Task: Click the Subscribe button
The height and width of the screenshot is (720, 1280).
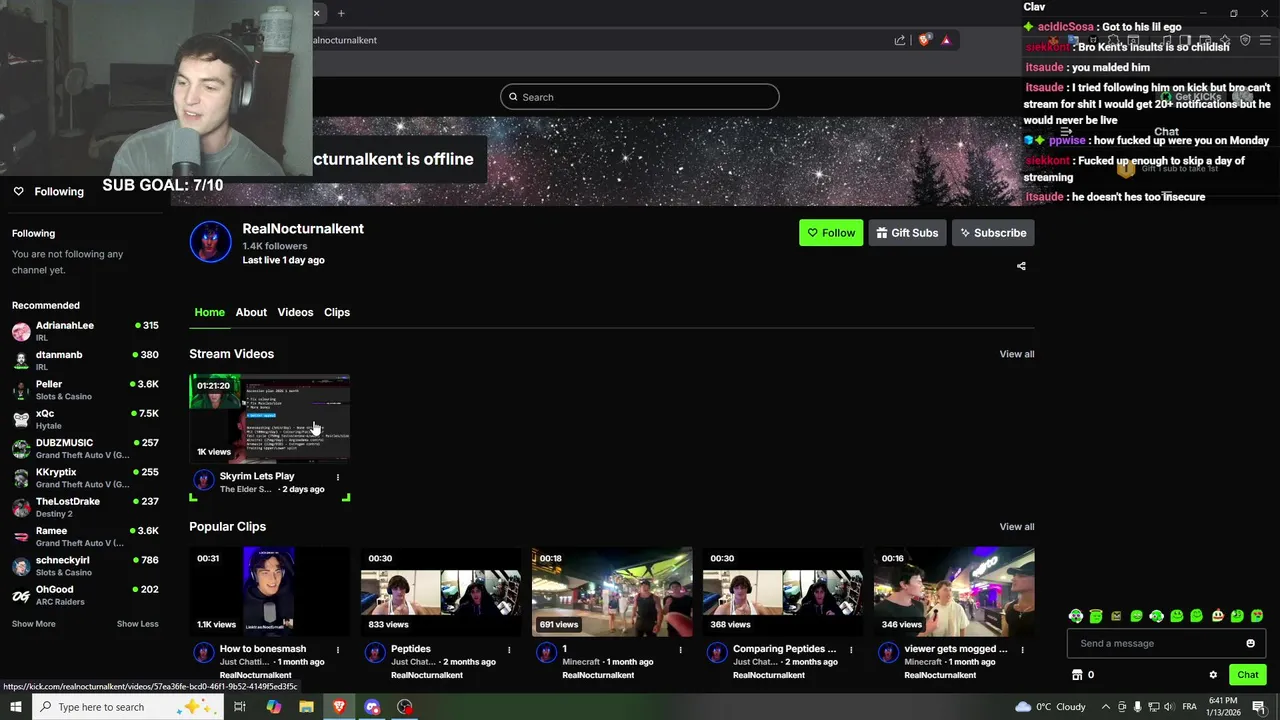Action: pos(993,233)
